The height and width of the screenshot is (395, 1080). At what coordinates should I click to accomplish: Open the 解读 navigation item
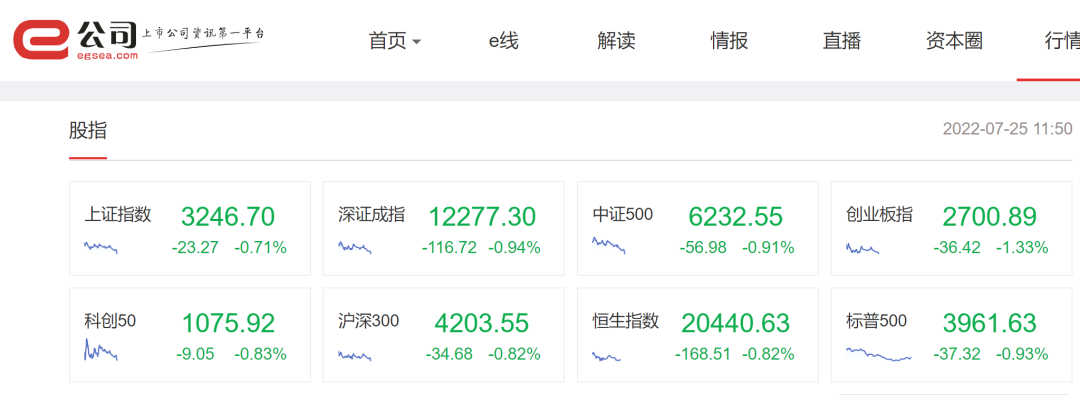tap(616, 41)
